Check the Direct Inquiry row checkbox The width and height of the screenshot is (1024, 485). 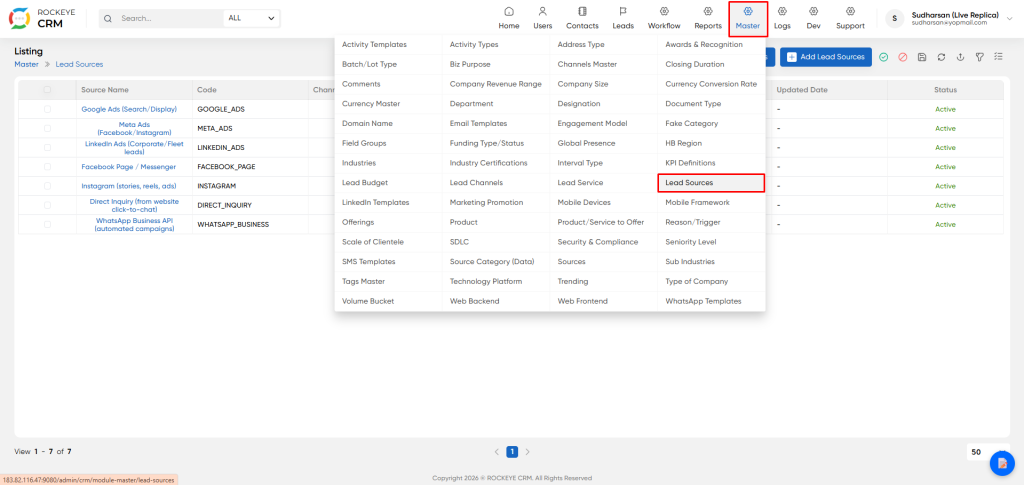(47, 205)
